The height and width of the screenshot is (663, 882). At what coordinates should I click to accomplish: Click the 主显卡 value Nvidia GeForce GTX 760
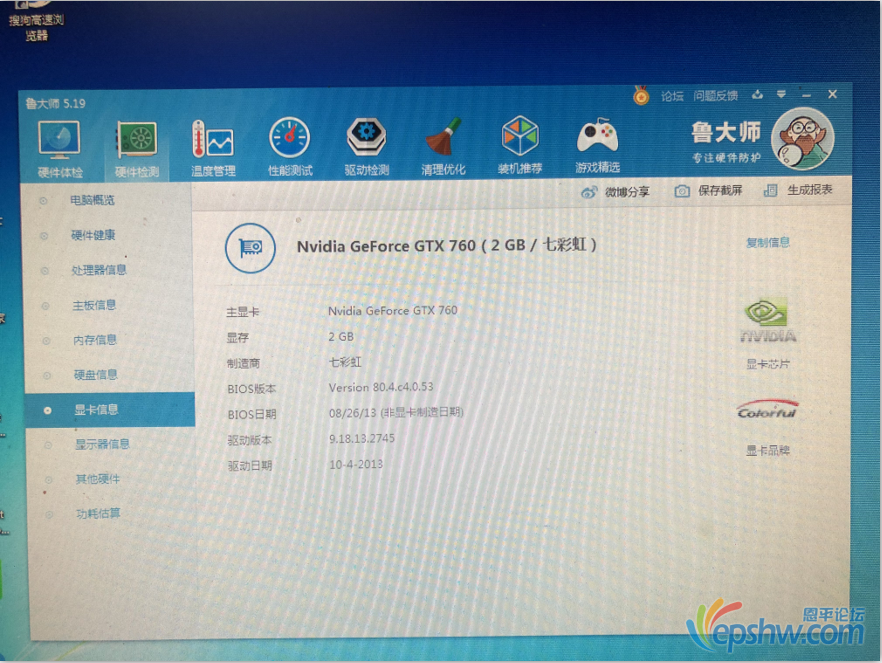pyautogui.click(x=393, y=310)
